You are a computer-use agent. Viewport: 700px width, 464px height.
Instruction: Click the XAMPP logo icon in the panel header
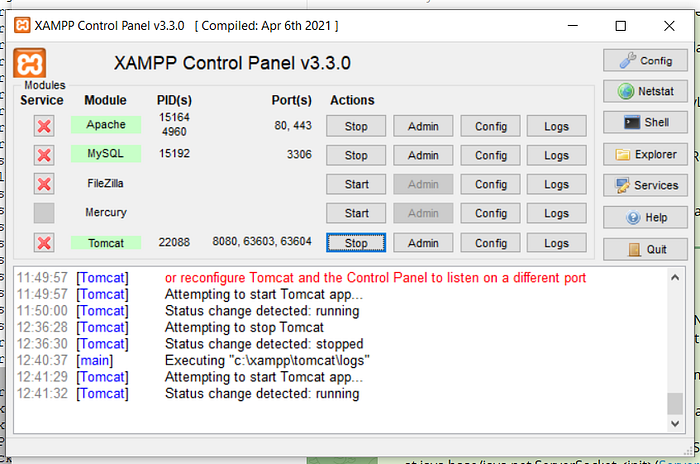coord(29,63)
